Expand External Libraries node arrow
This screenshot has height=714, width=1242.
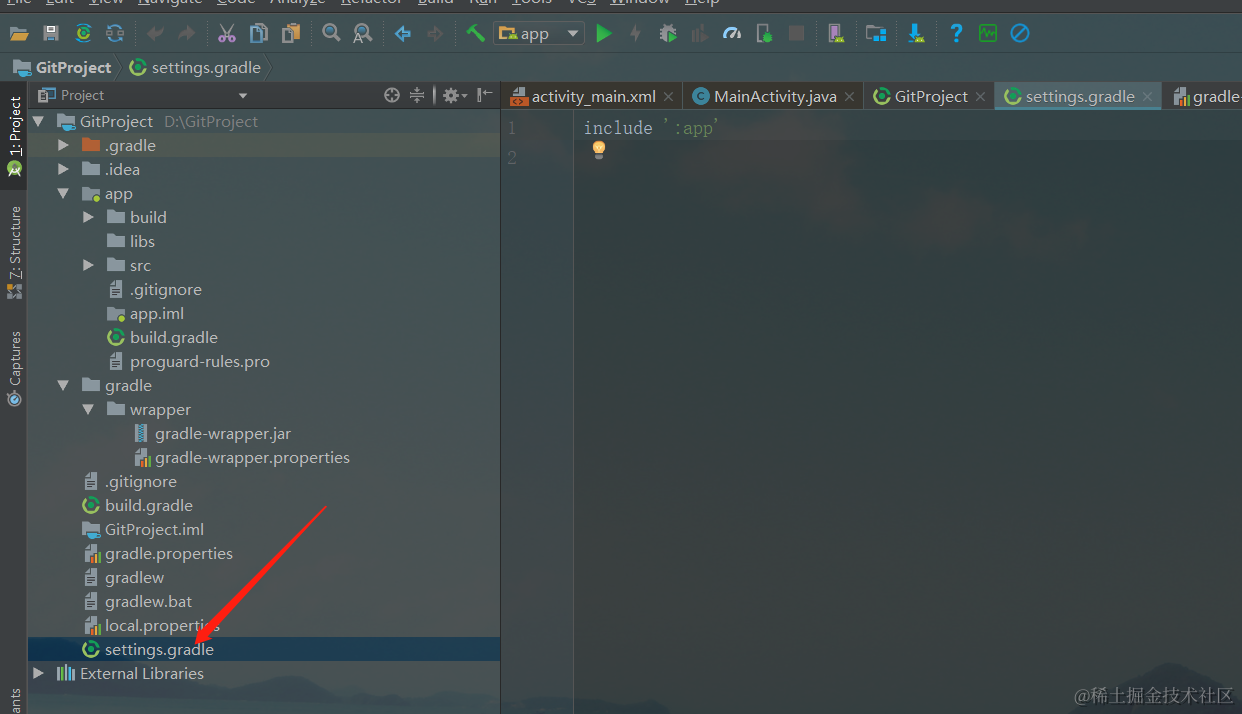coord(38,673)
